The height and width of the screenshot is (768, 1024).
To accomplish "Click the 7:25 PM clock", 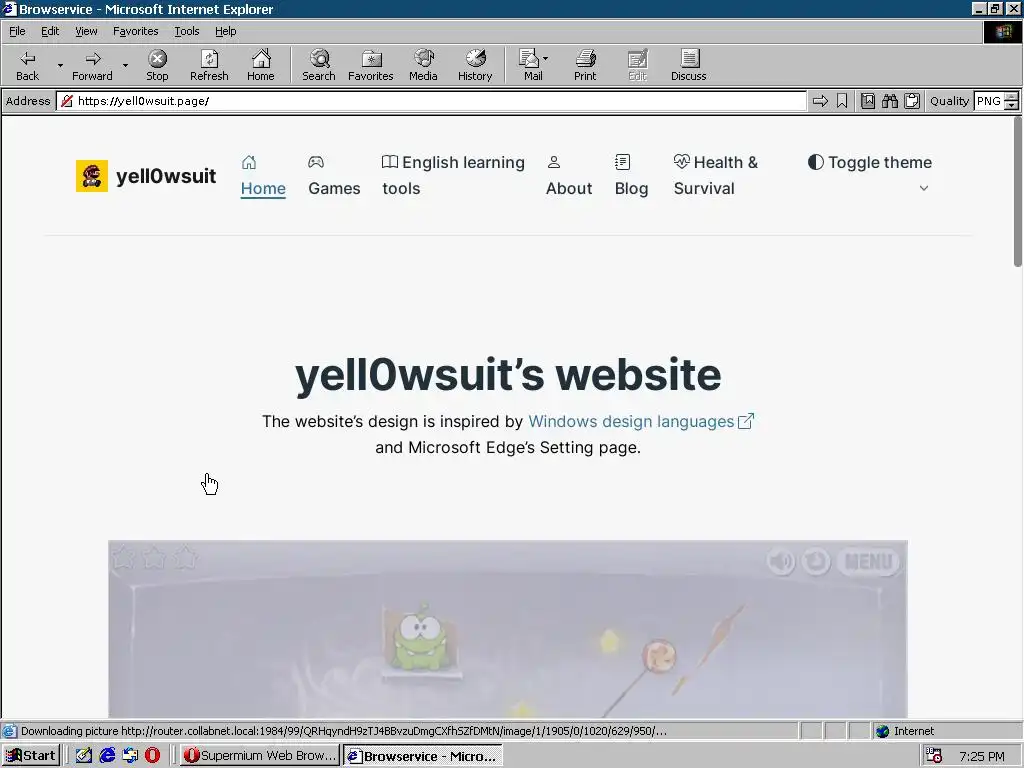I will (982, 756).
